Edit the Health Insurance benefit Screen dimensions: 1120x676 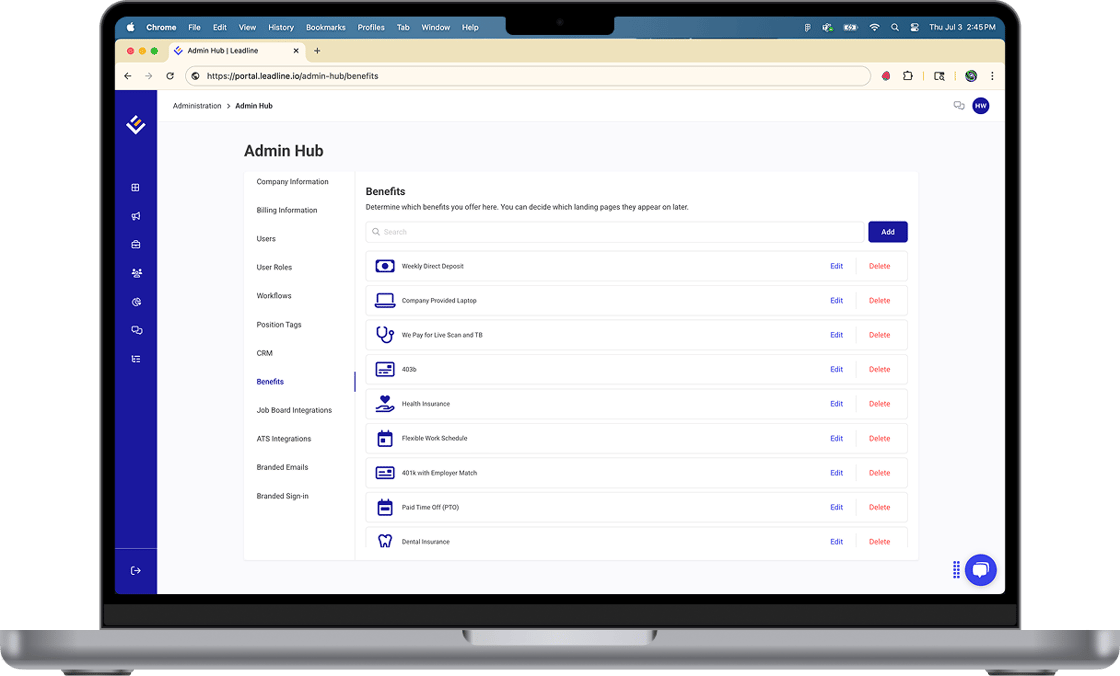836,403
